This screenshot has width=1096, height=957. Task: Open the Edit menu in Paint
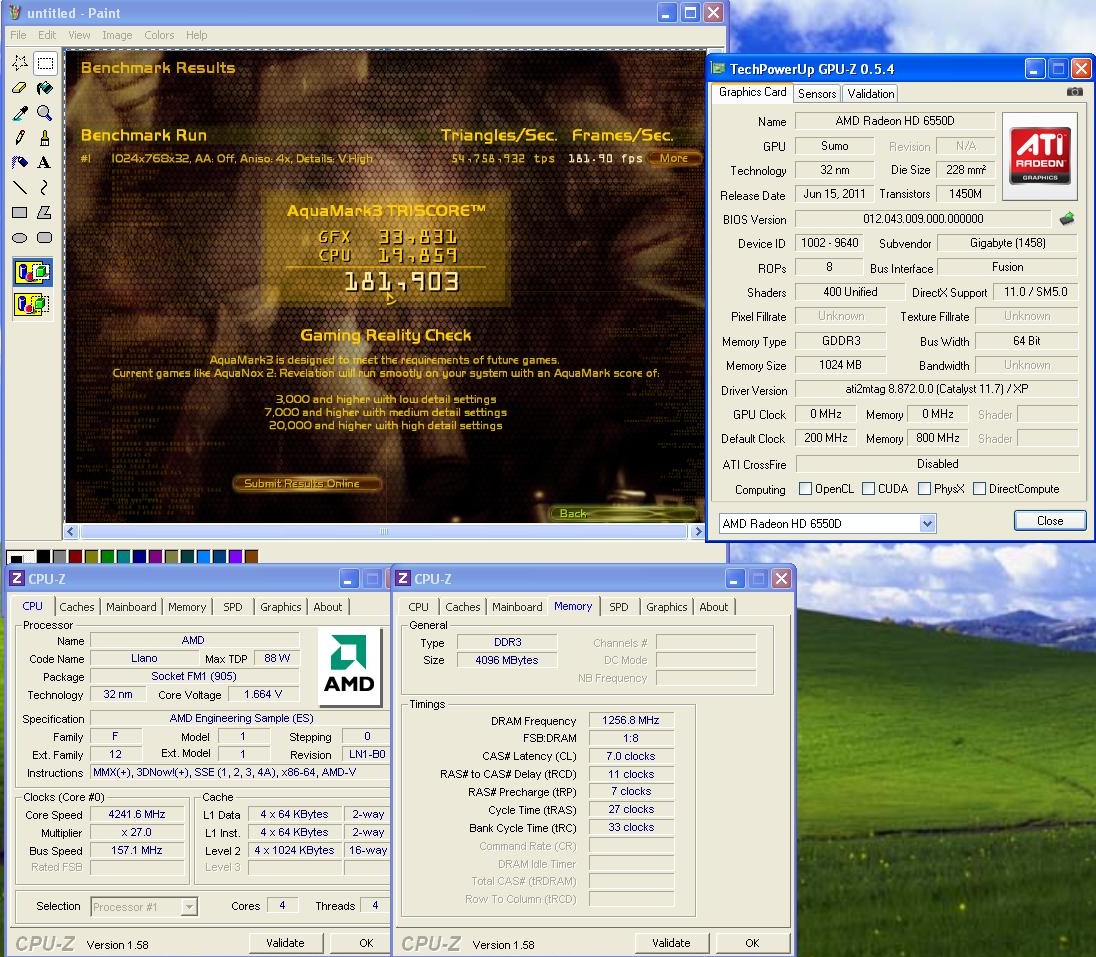tap(47, 35)
